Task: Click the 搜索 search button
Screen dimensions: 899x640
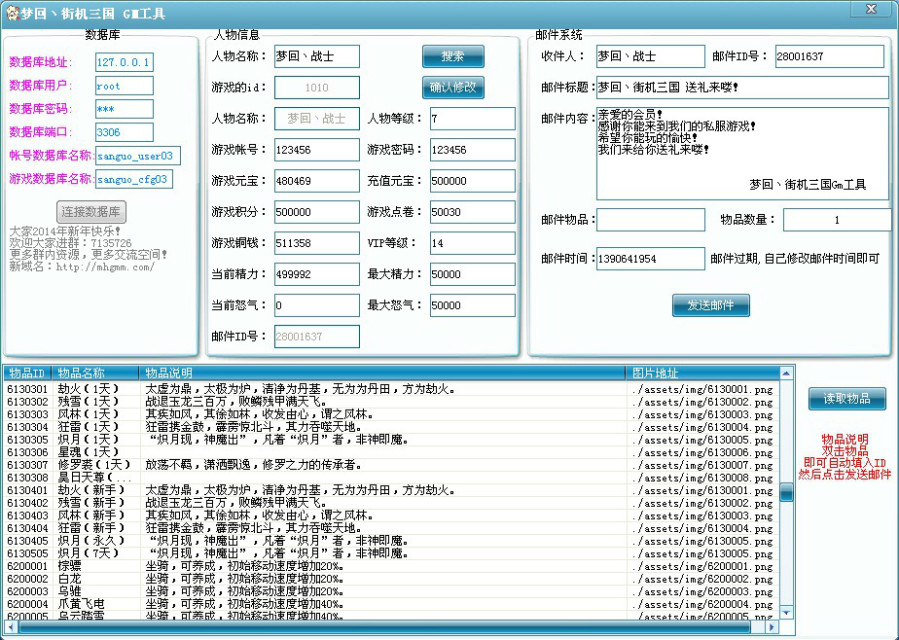Action: [453, 56]
